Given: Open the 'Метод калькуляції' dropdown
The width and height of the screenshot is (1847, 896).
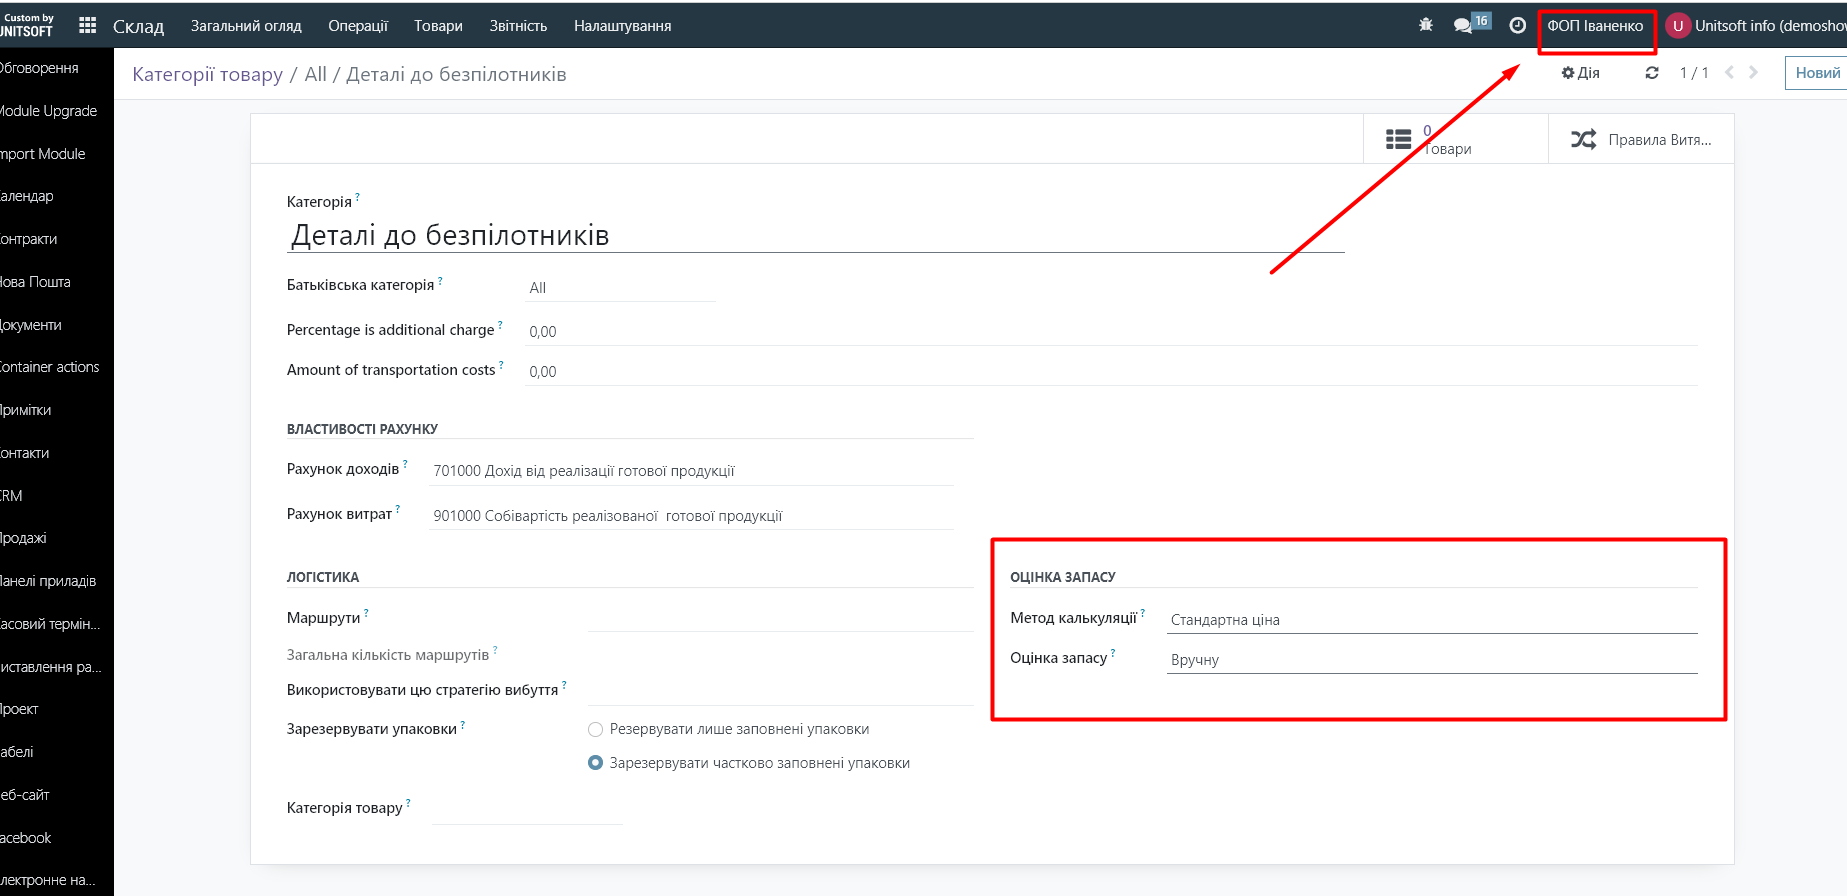Looking at the screenshot, I should [x=1431, y=620].
